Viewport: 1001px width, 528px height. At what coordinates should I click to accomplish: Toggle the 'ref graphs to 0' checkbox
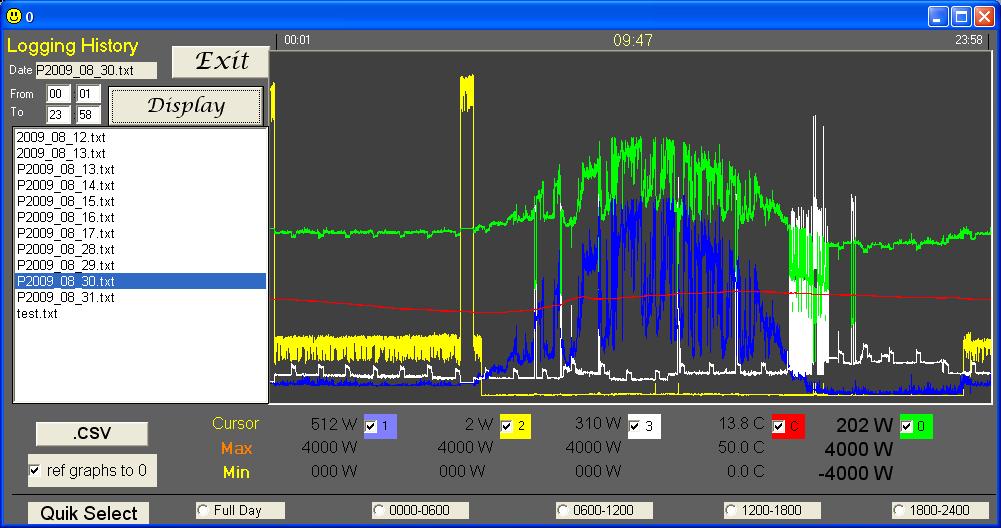tap(36, 470)
